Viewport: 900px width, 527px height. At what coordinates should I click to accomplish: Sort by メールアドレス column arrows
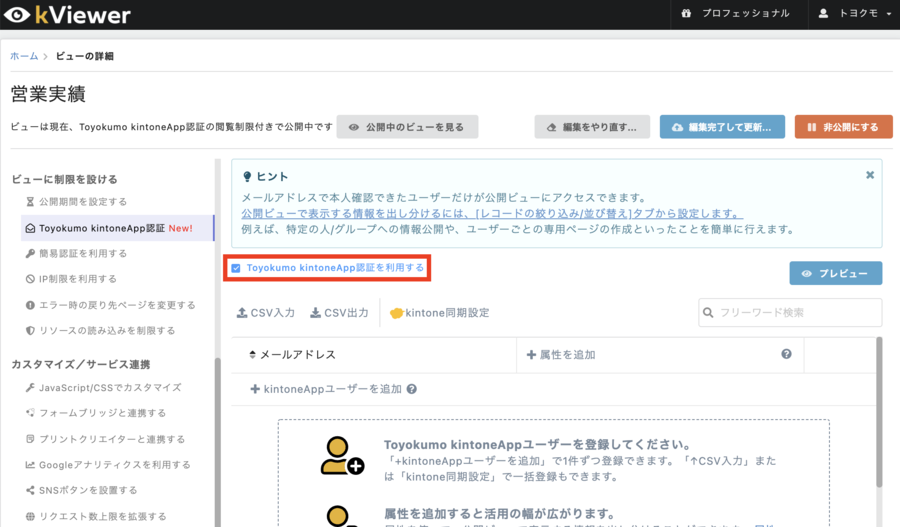[x=252, y=355]
